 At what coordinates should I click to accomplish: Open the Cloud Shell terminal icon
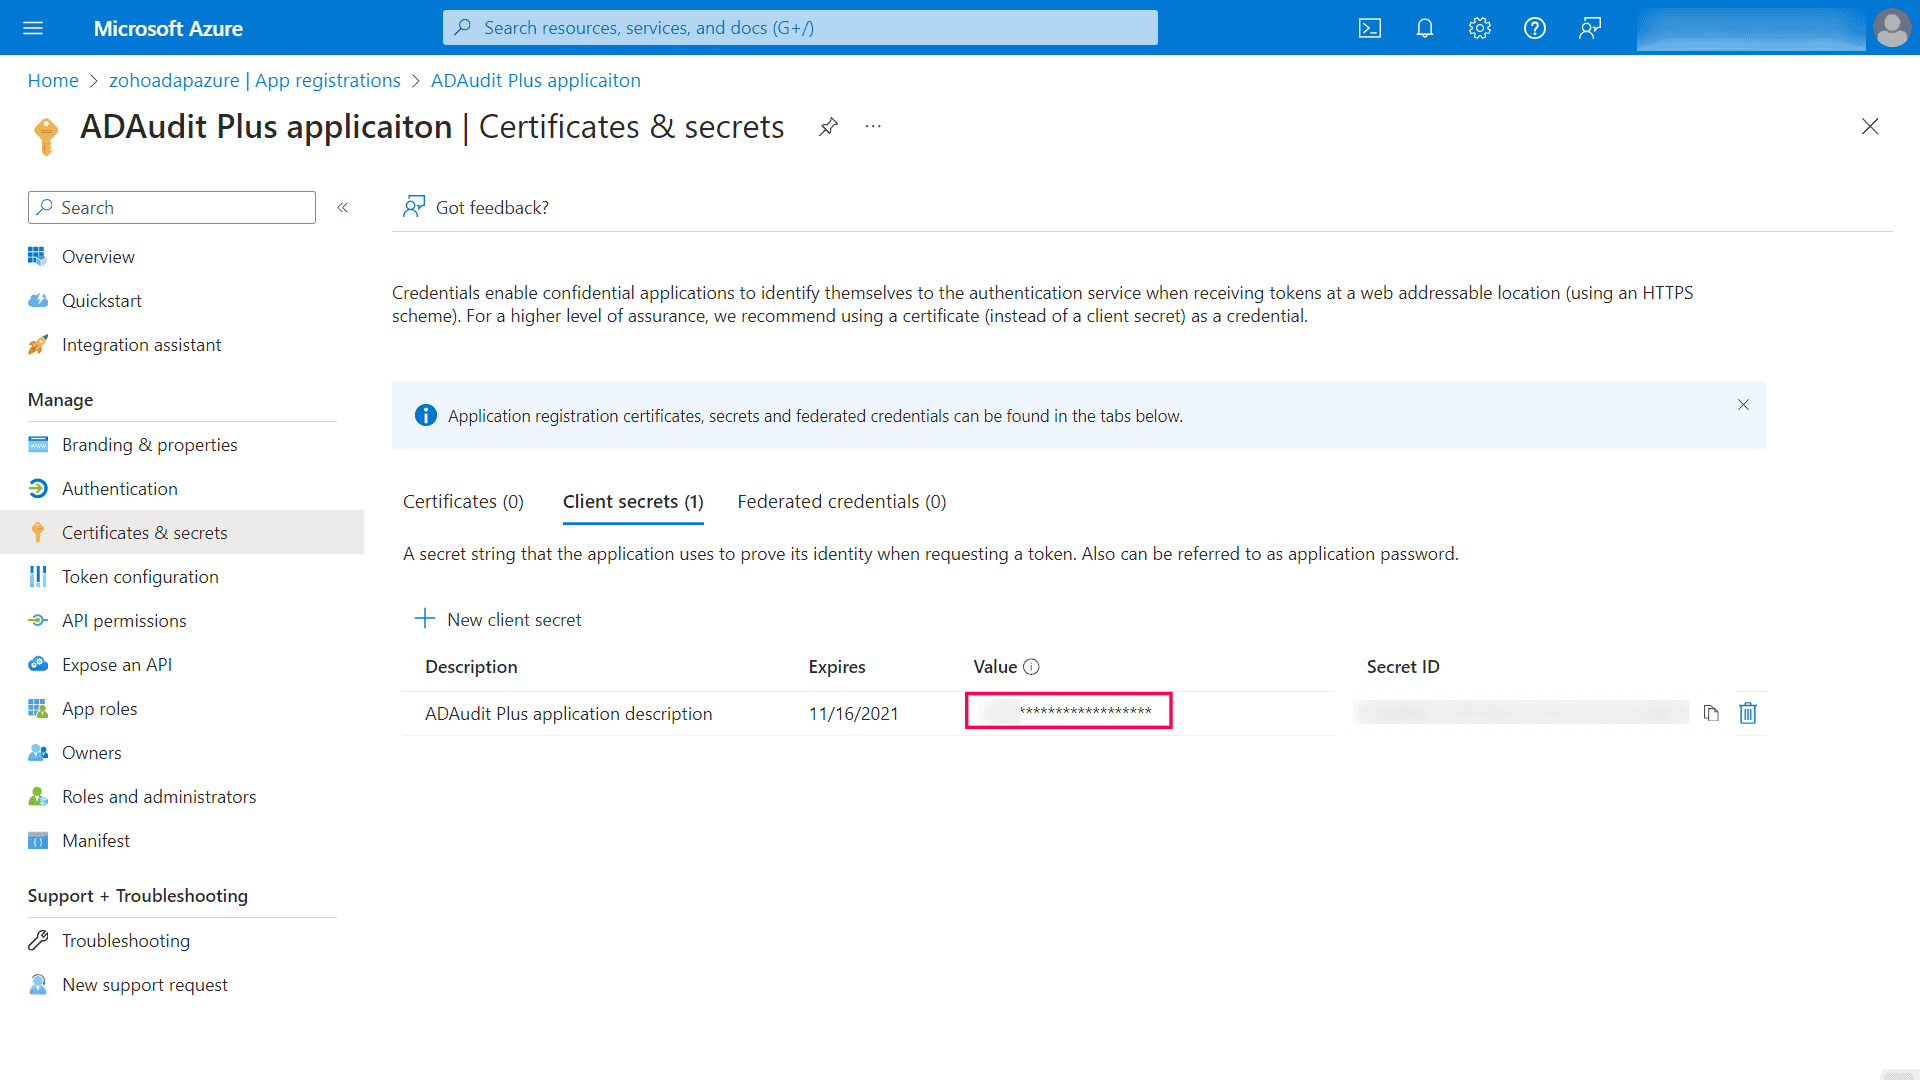1369,28
